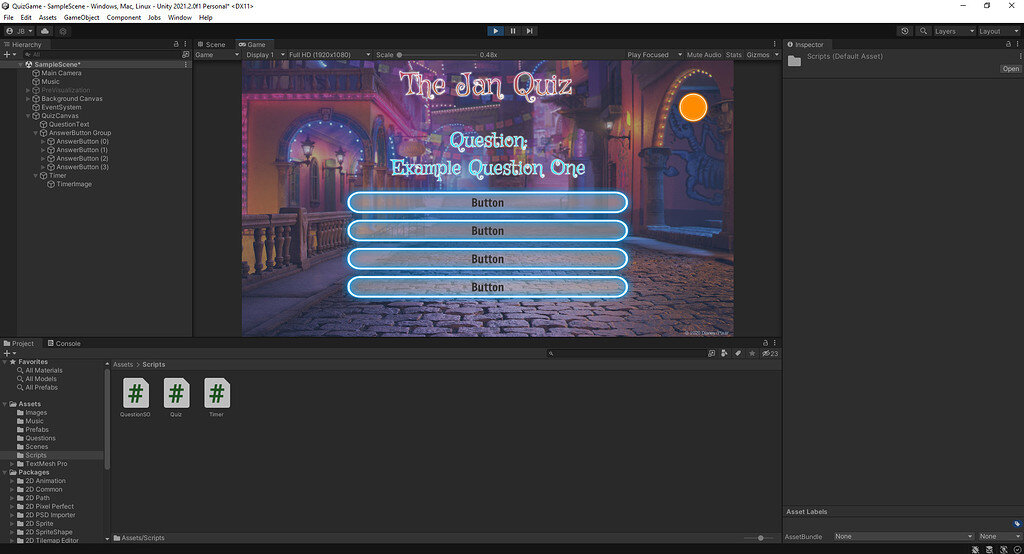Open the SampleScene row's three-dot menu

[186, 65]
